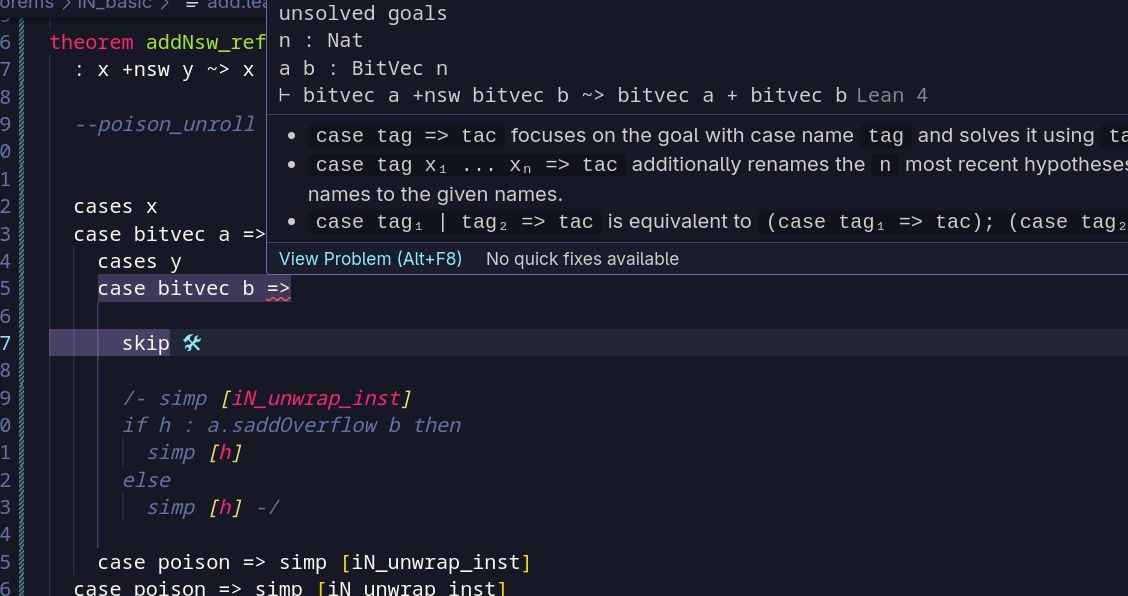Screen dimensions: 1128x596
Task: Select the add.lean breadcrumb file name
Action: [x=234, y=5]
